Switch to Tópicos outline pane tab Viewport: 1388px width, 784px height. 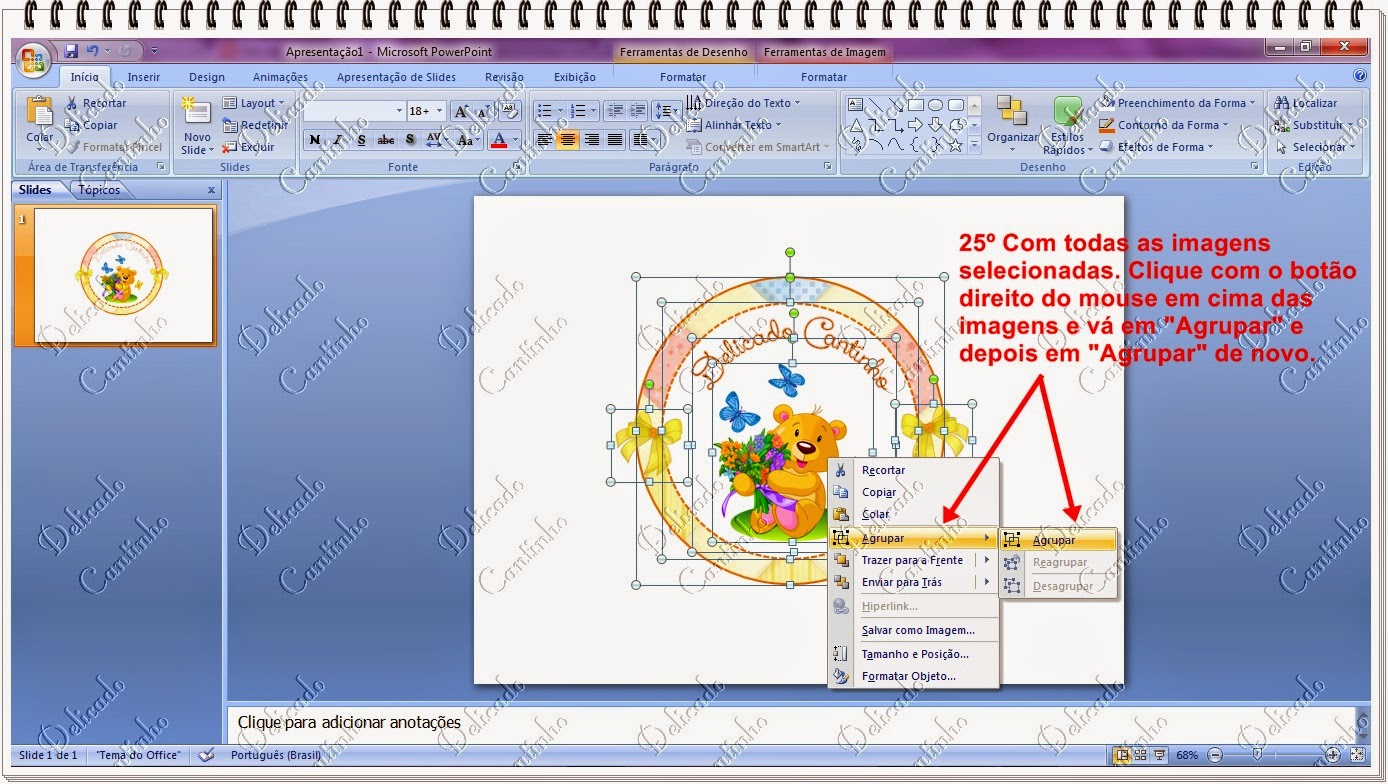tap(99, 190)
